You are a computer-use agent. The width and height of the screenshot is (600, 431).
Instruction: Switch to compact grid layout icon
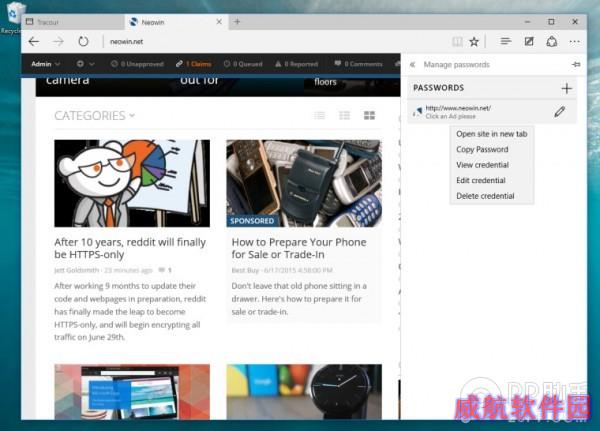344,115
